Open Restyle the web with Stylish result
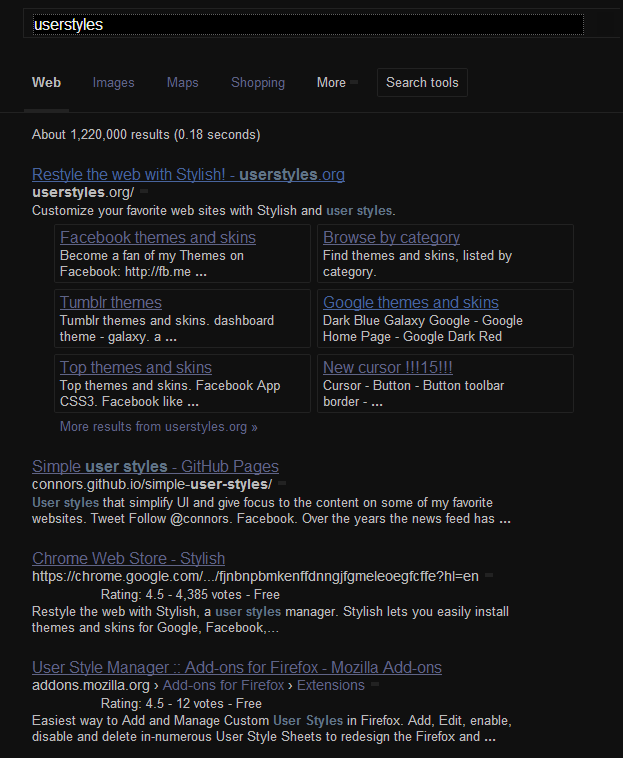The width and height of the screenshot is (623, 758). click(188, 174)
